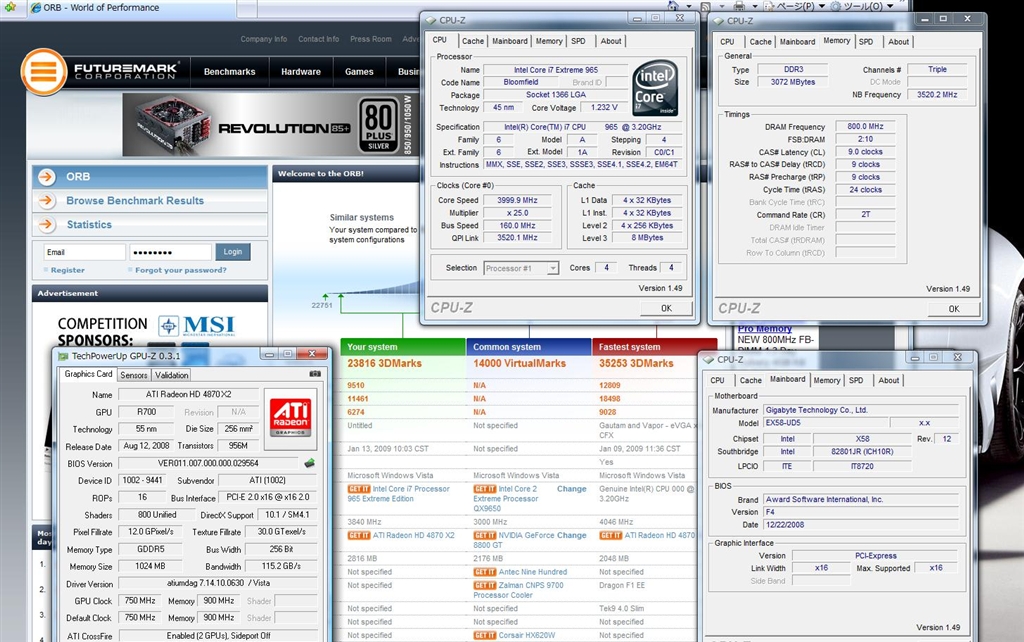The width and height of the screenshot is (1024, 642).
Task: Click the Intel Core i7 logo in CPU-Z
Action: tap(655, 89)
